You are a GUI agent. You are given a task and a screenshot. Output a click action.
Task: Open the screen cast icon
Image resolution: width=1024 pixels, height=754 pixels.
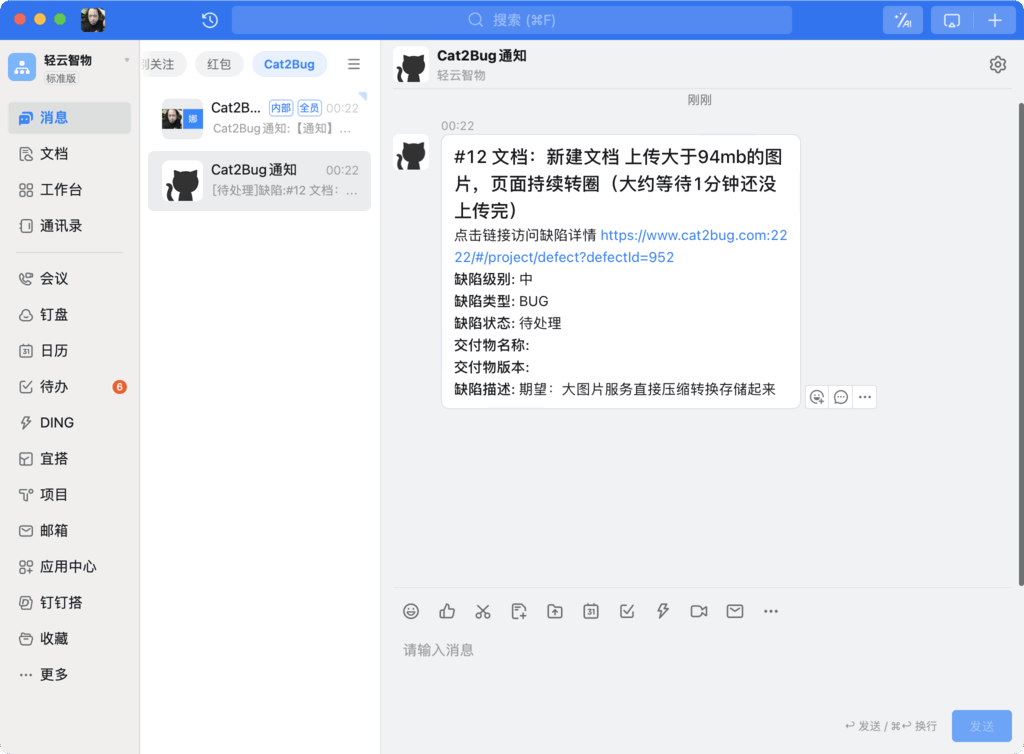[x=952, y=20]
